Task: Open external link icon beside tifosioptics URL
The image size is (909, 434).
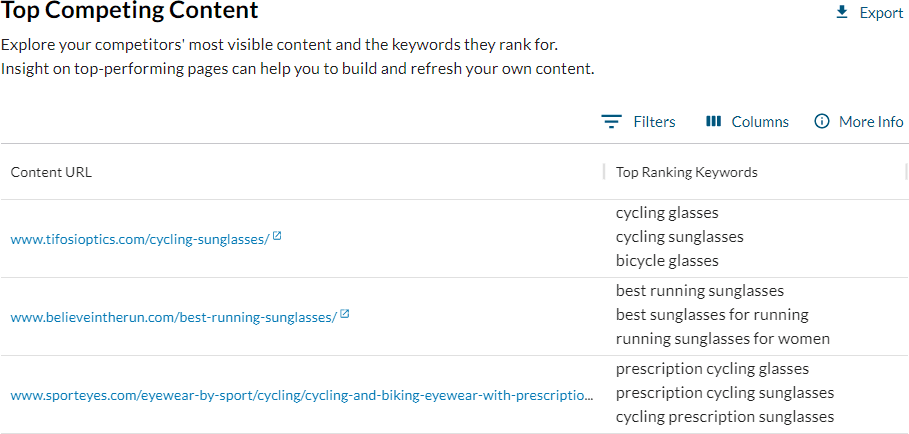Action: coord(277,236)
